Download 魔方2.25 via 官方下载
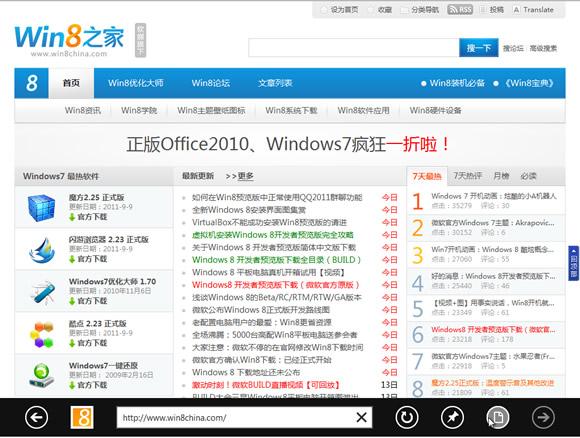Image resolution: width=580 pixels, height=438 pixels. click(88, 217)
